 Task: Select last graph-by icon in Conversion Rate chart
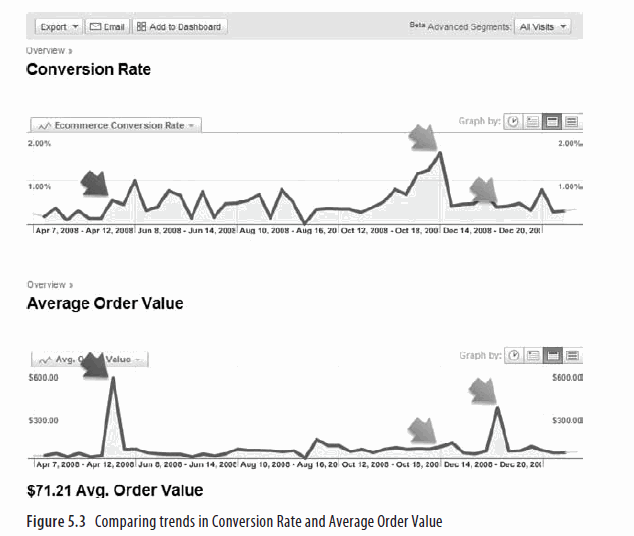[571, 122]
